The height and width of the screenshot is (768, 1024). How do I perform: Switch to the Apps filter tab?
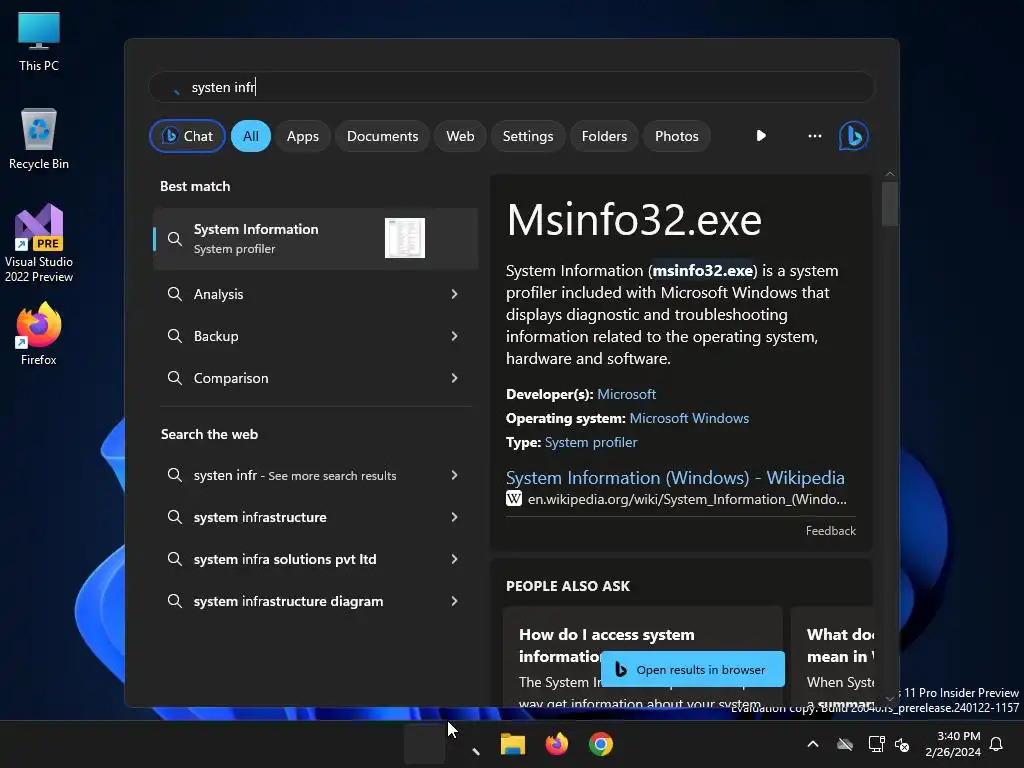pyautogui.click(x=302, y=136)
